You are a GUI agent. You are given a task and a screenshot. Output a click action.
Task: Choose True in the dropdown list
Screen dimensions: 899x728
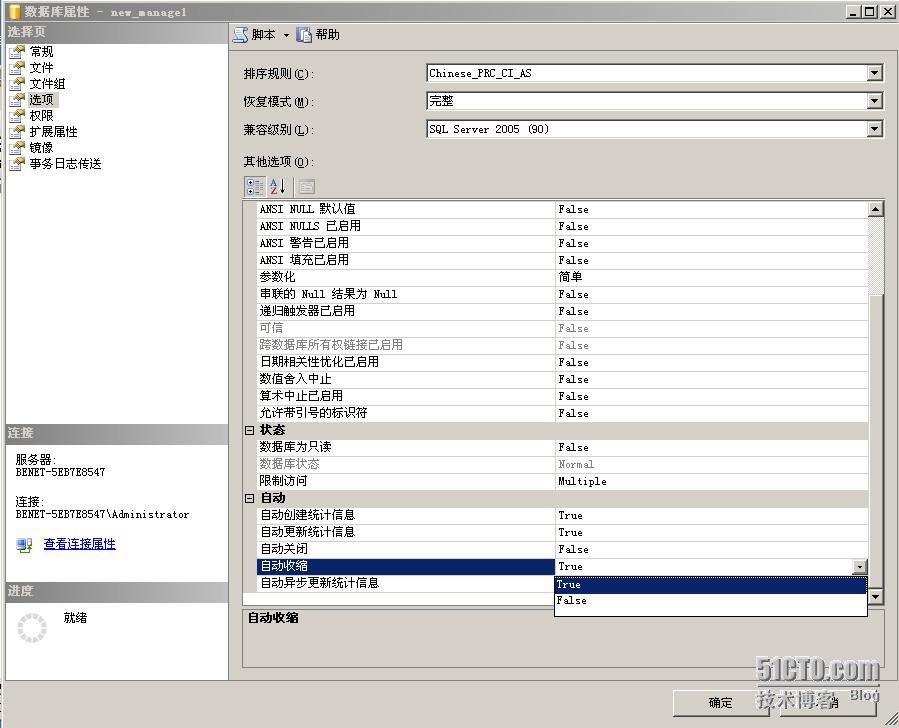point(710,585)
